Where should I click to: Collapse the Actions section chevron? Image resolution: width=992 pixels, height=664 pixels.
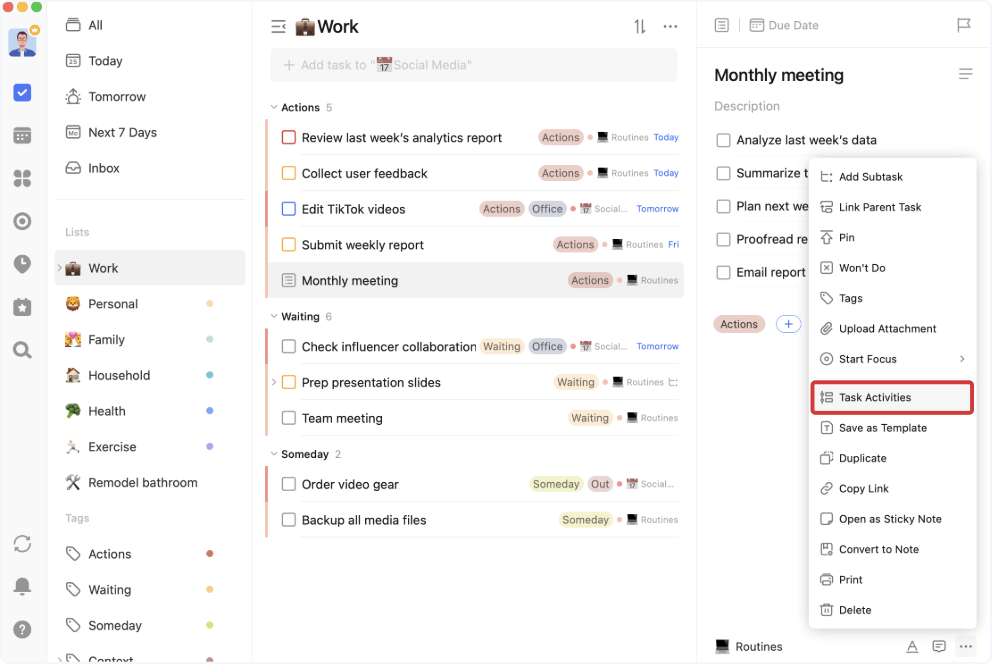273,108
